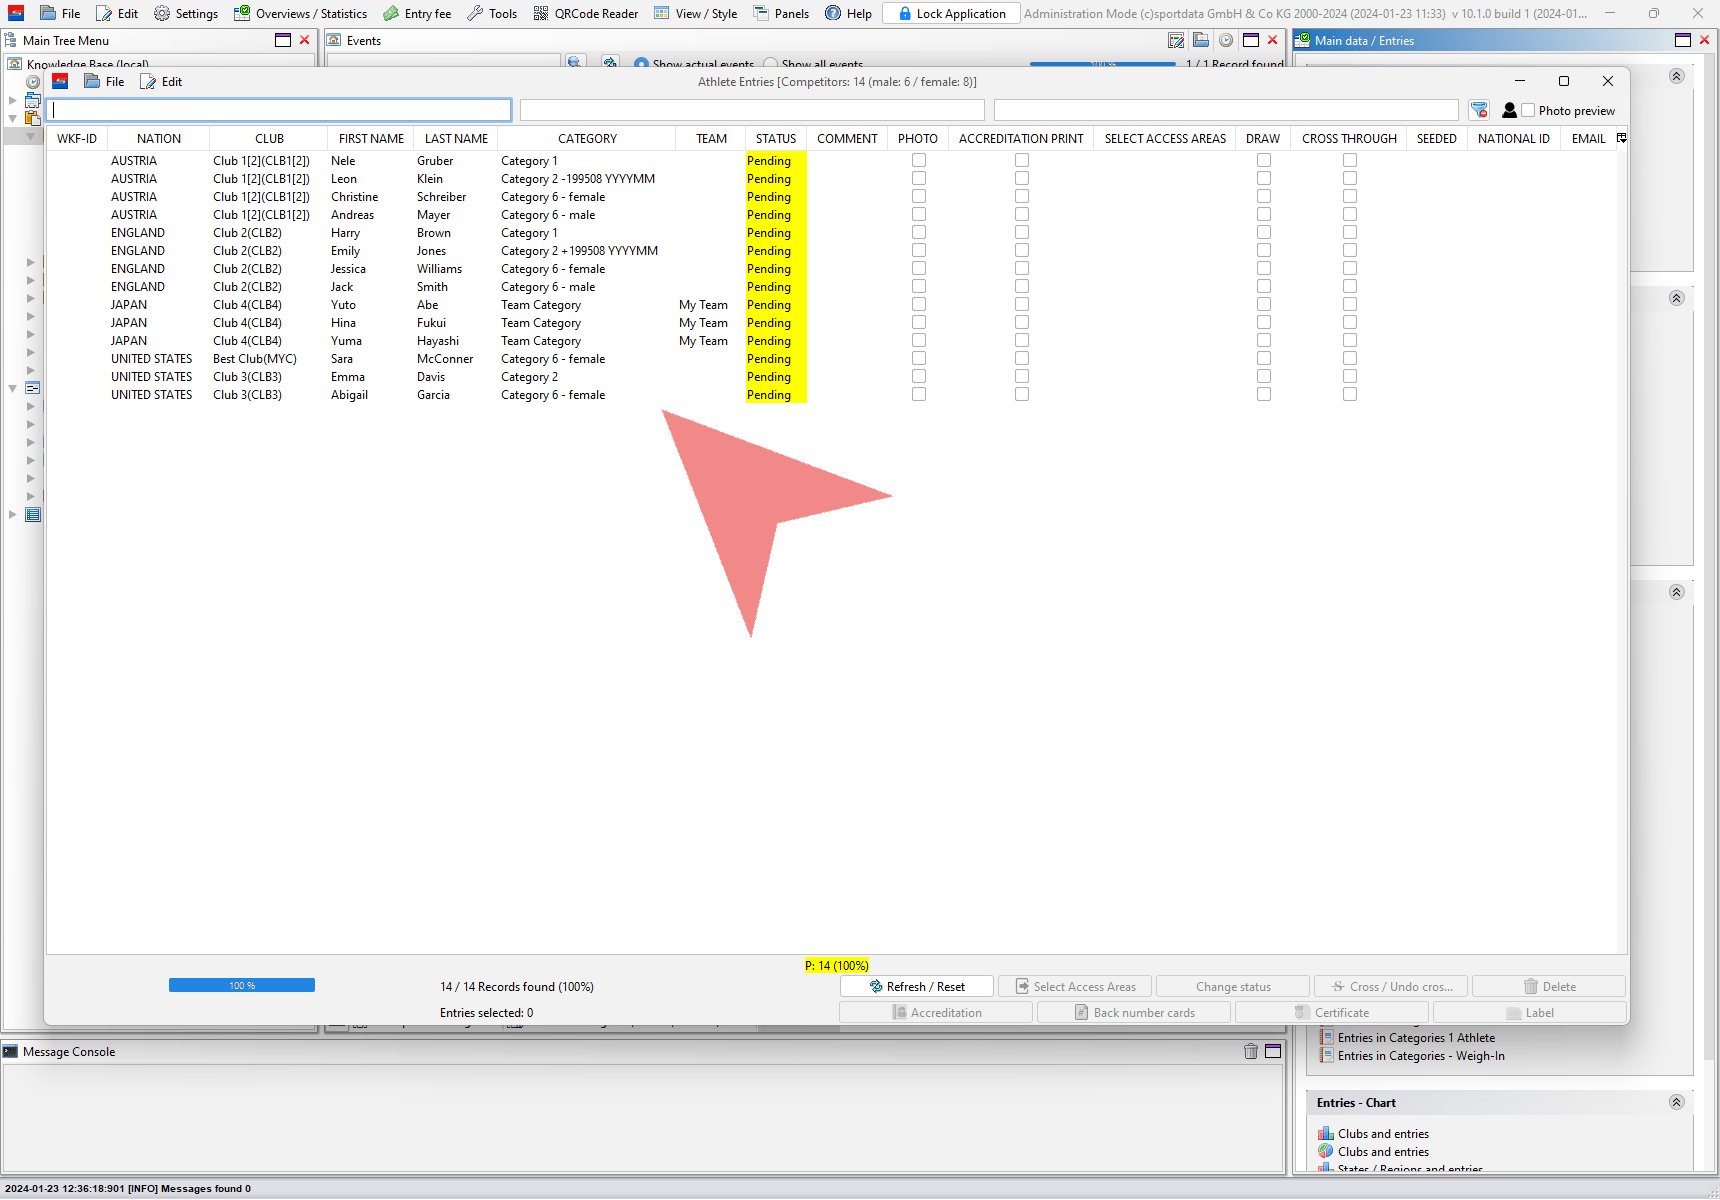This screenshot has height=1200, width=1720.
Task: Click the Lock Application button
Action: click(951, 14)
